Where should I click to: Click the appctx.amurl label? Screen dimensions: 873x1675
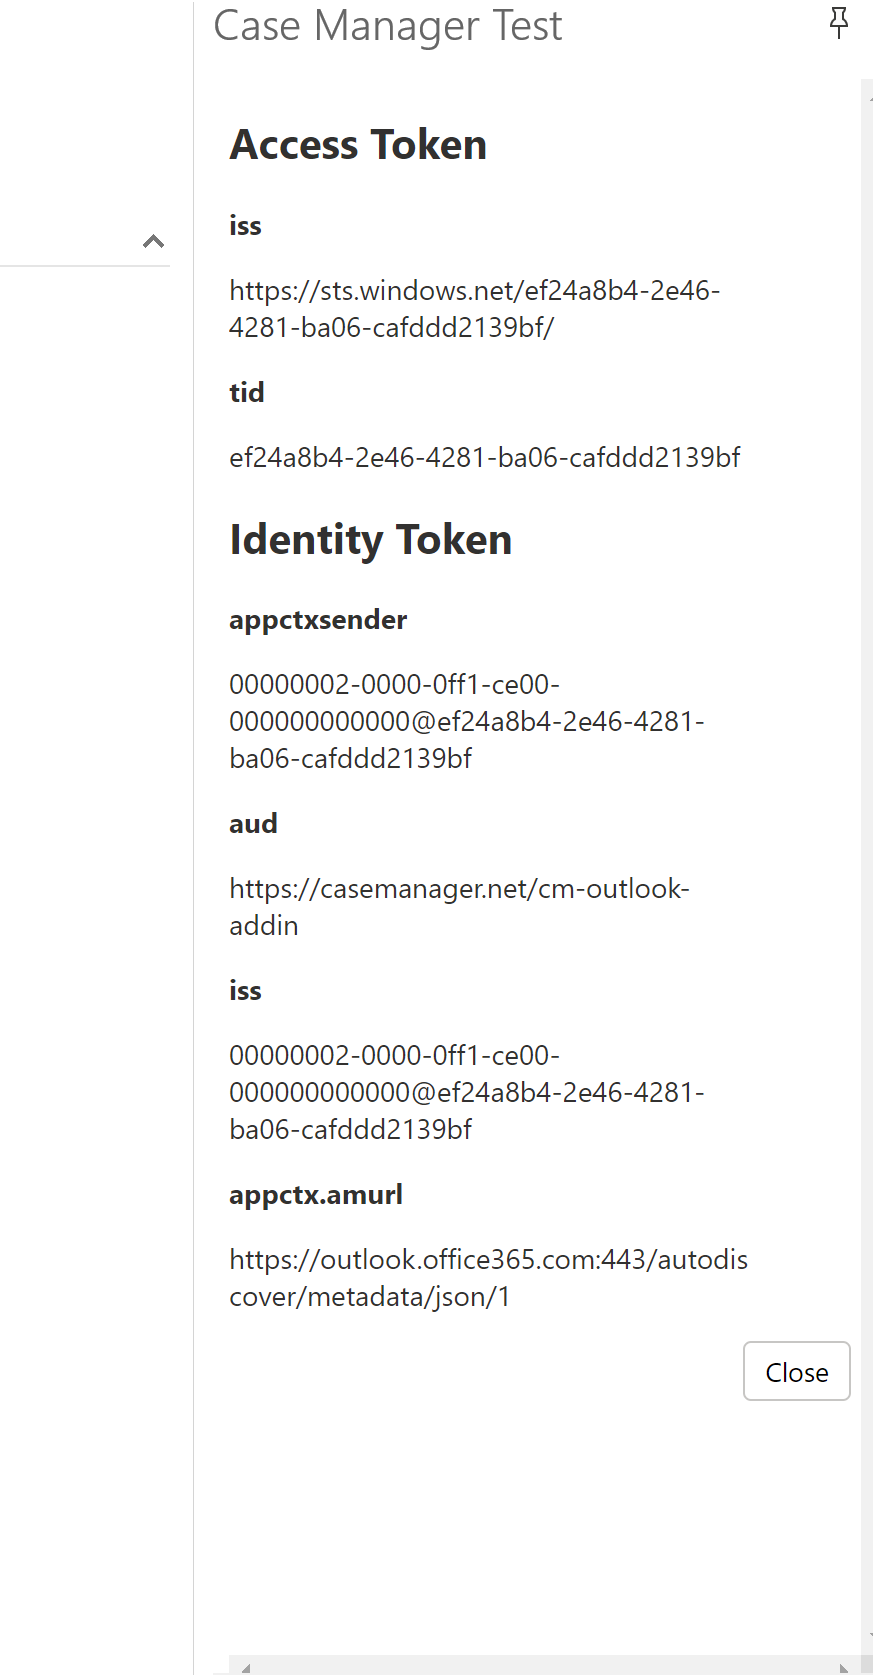pyautogui.click(x=316, y=1195)
